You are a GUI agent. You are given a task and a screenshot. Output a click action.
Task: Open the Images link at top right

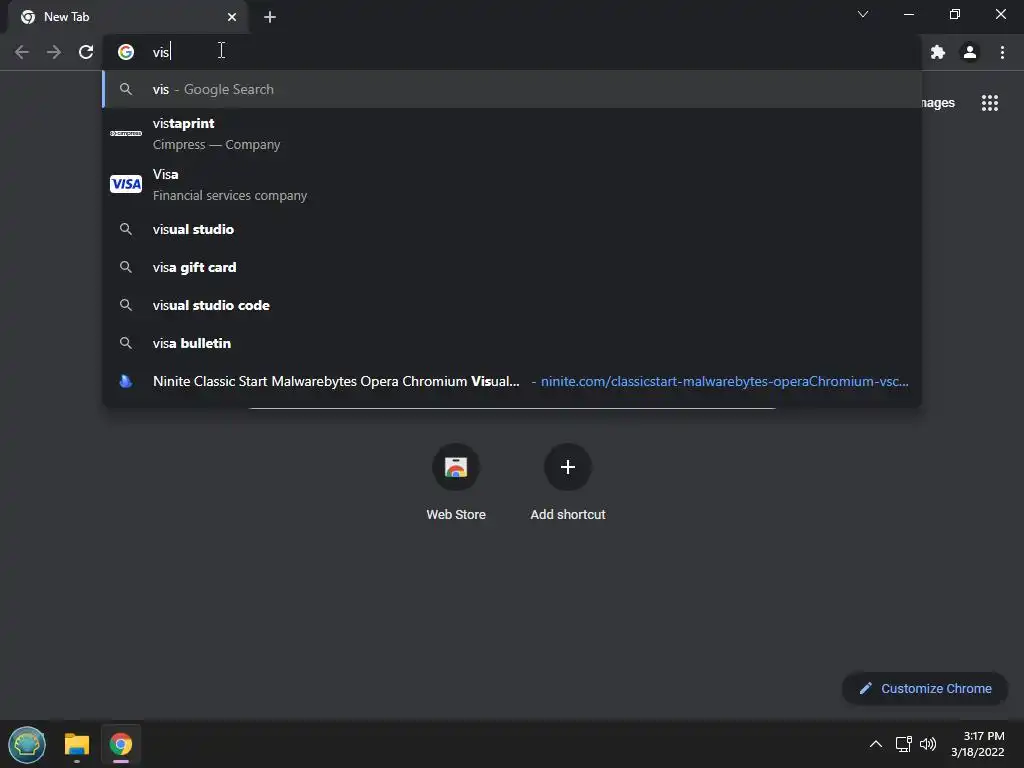(x=938, y=103)
